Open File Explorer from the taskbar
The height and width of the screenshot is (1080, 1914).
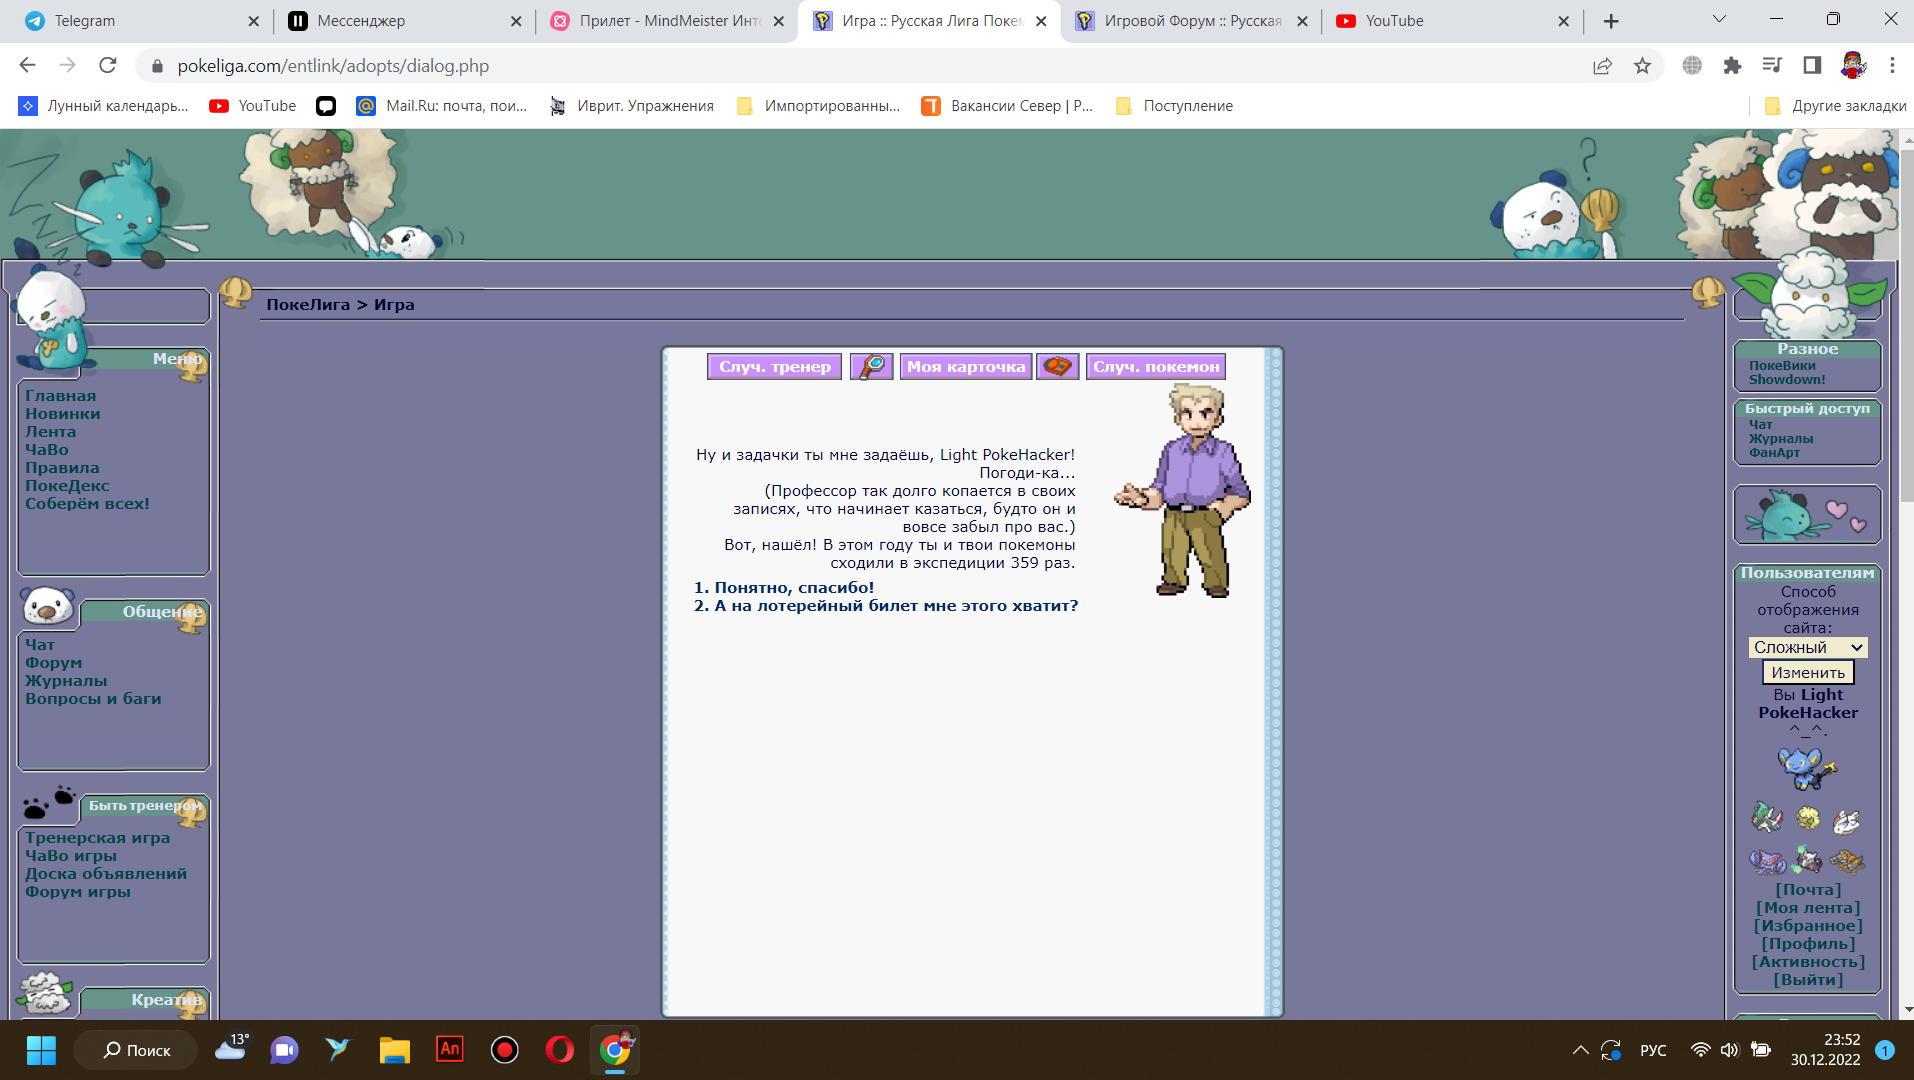395,1050
